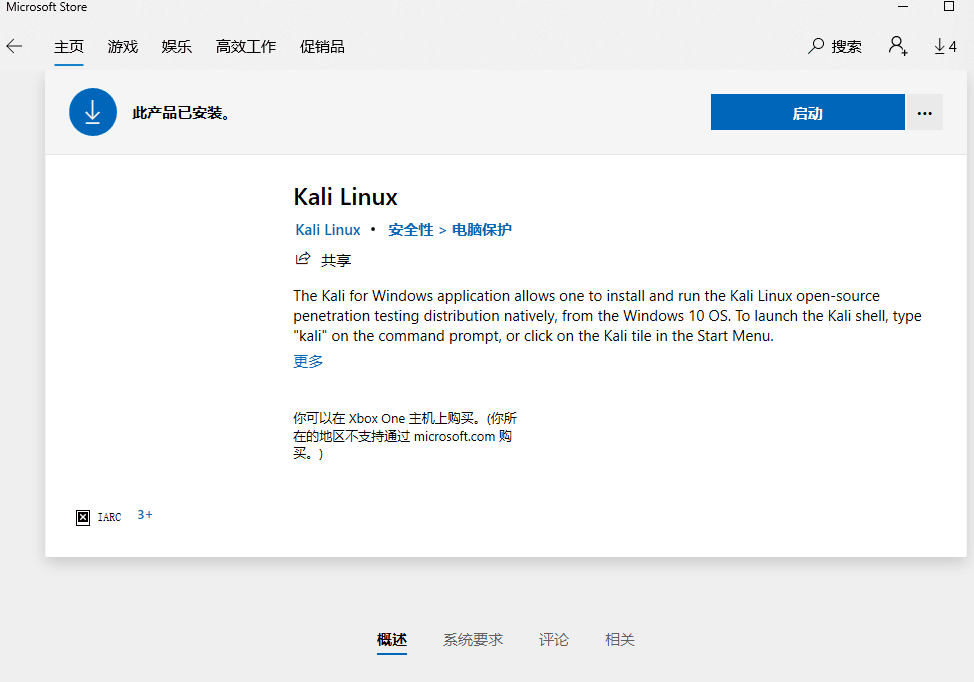Select the 相关 related tab
Screen dimensions: 974x682
[x=620, y=640]
